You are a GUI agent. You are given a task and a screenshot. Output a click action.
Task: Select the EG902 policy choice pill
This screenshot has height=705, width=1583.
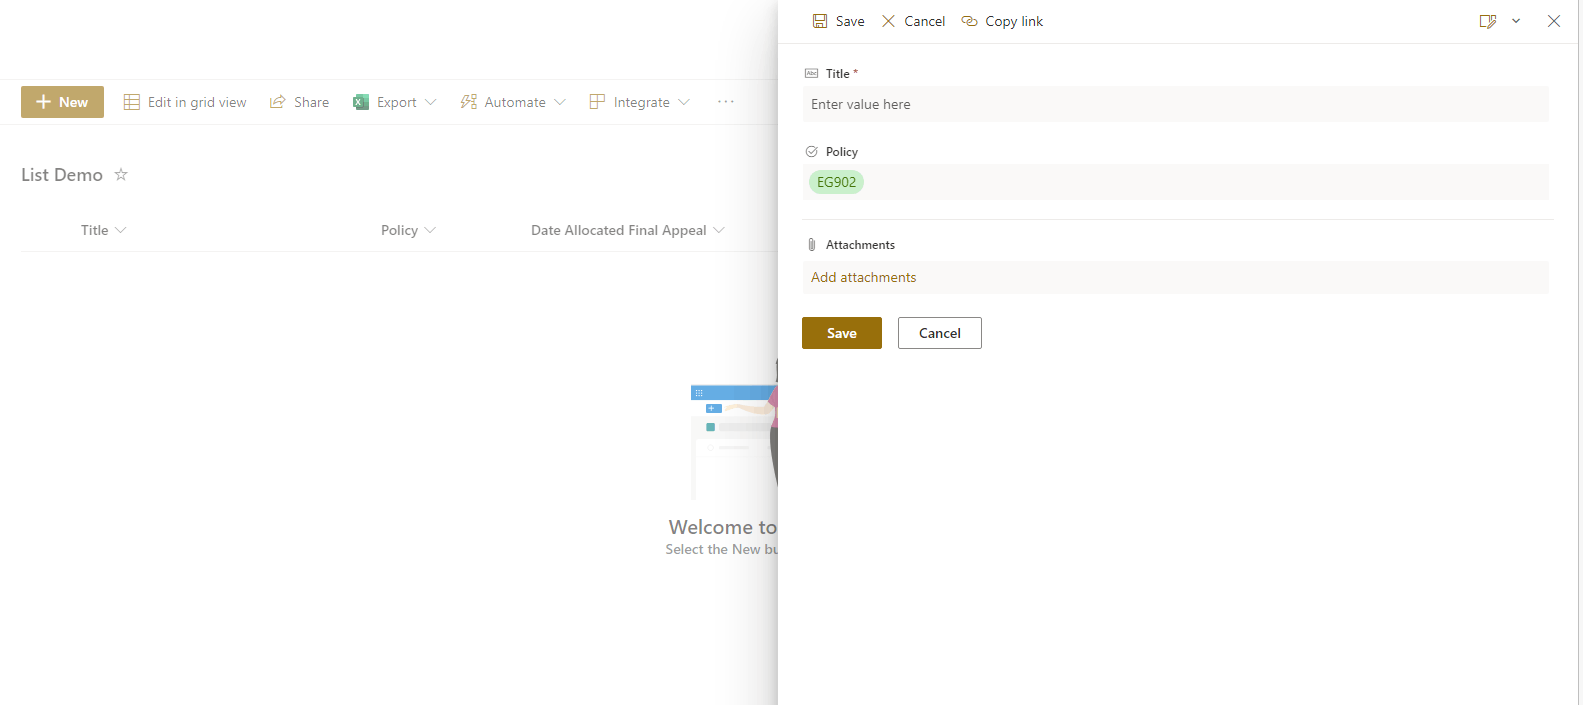click(x=836, y=182)
